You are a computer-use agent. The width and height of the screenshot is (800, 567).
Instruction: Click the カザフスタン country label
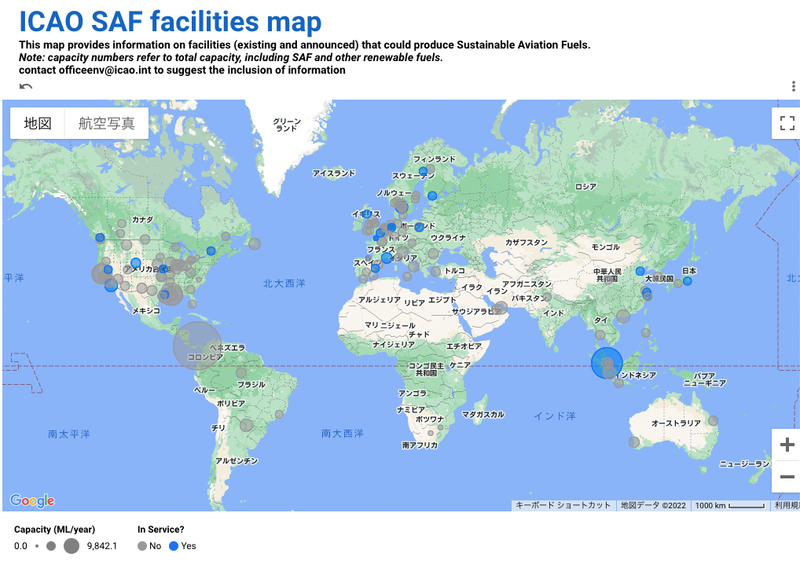pyautogui.click(x=527, y=242)
